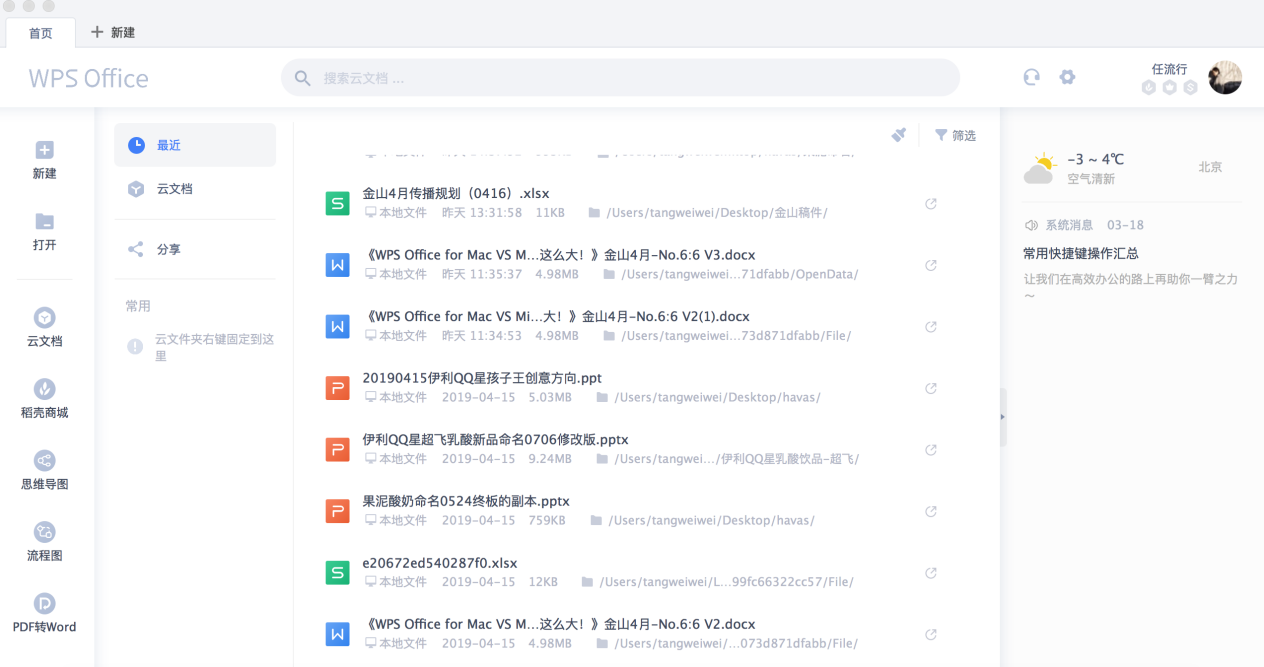
Task: Click the weather cloud icon
Action: click(x=1040, y=169)
